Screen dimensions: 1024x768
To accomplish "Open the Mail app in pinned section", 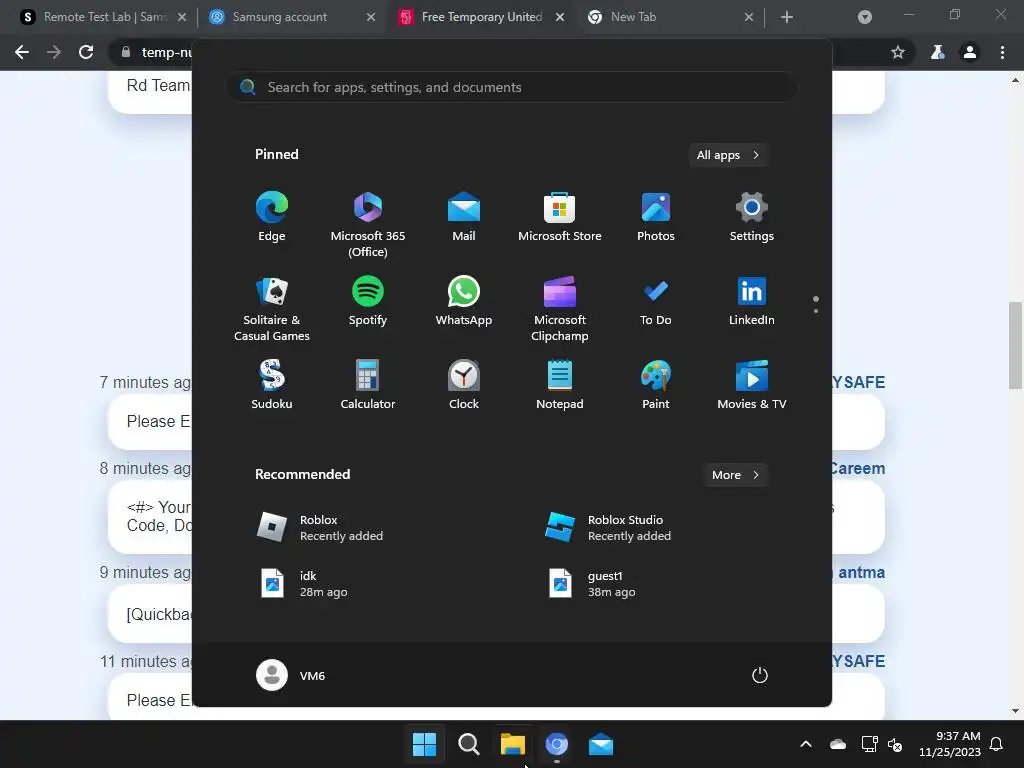I will coord(464,218).
